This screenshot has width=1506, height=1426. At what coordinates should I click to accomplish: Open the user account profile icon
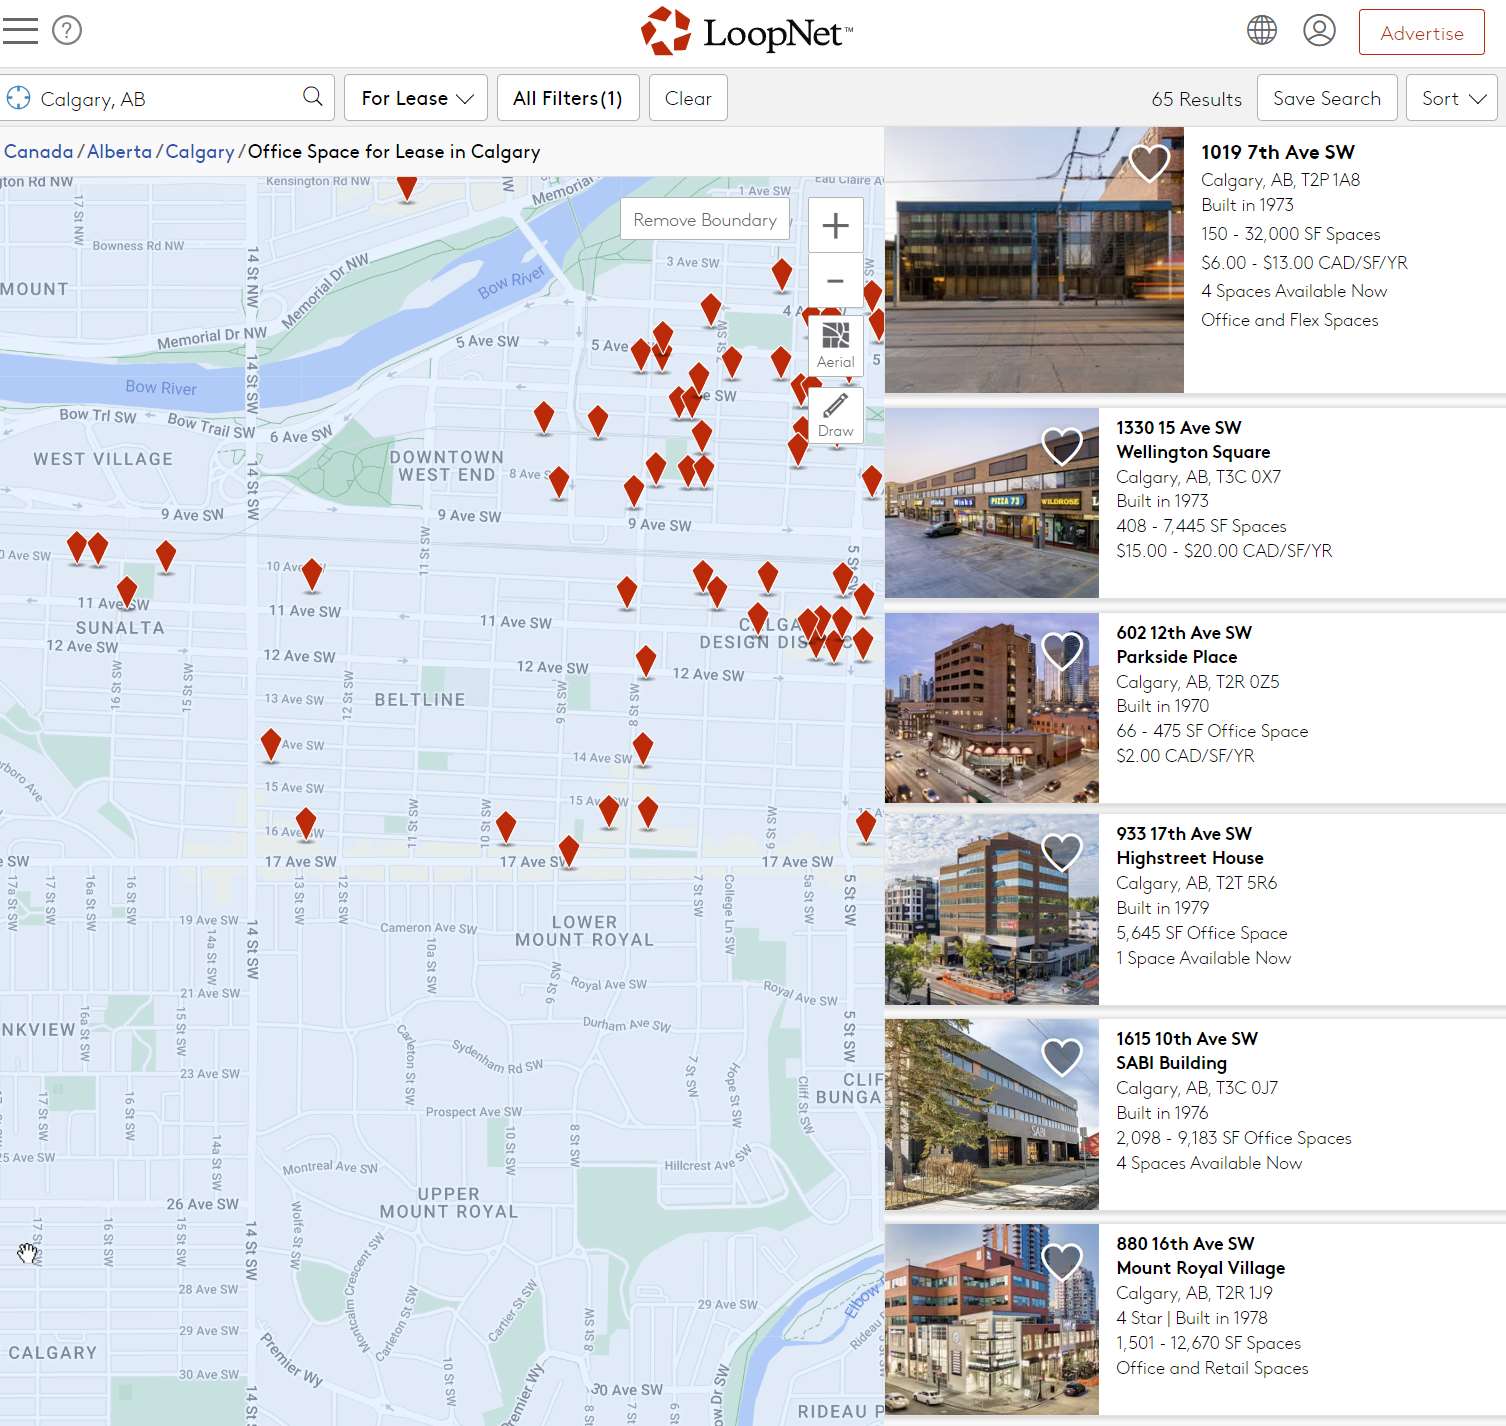click(1319, 31)
